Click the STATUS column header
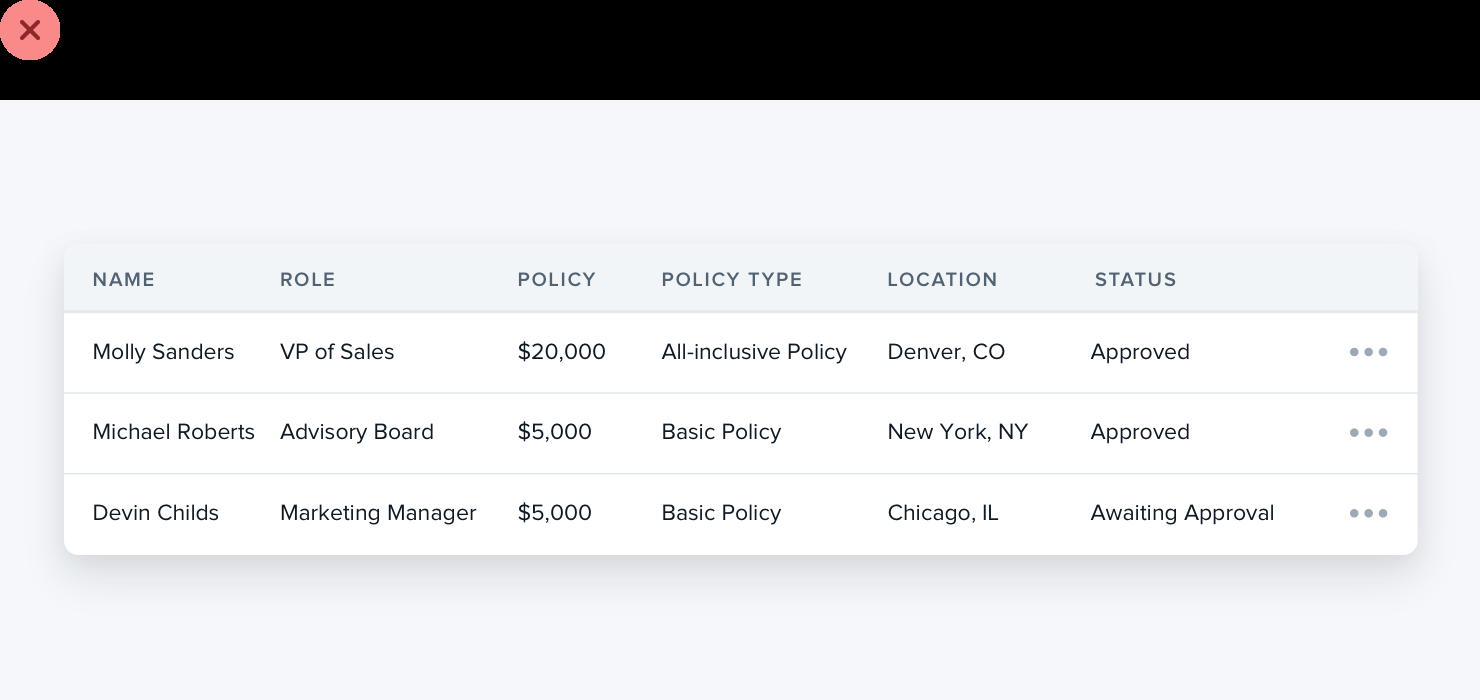The width and height of the screenshot is (1480, 700). 1135,280
